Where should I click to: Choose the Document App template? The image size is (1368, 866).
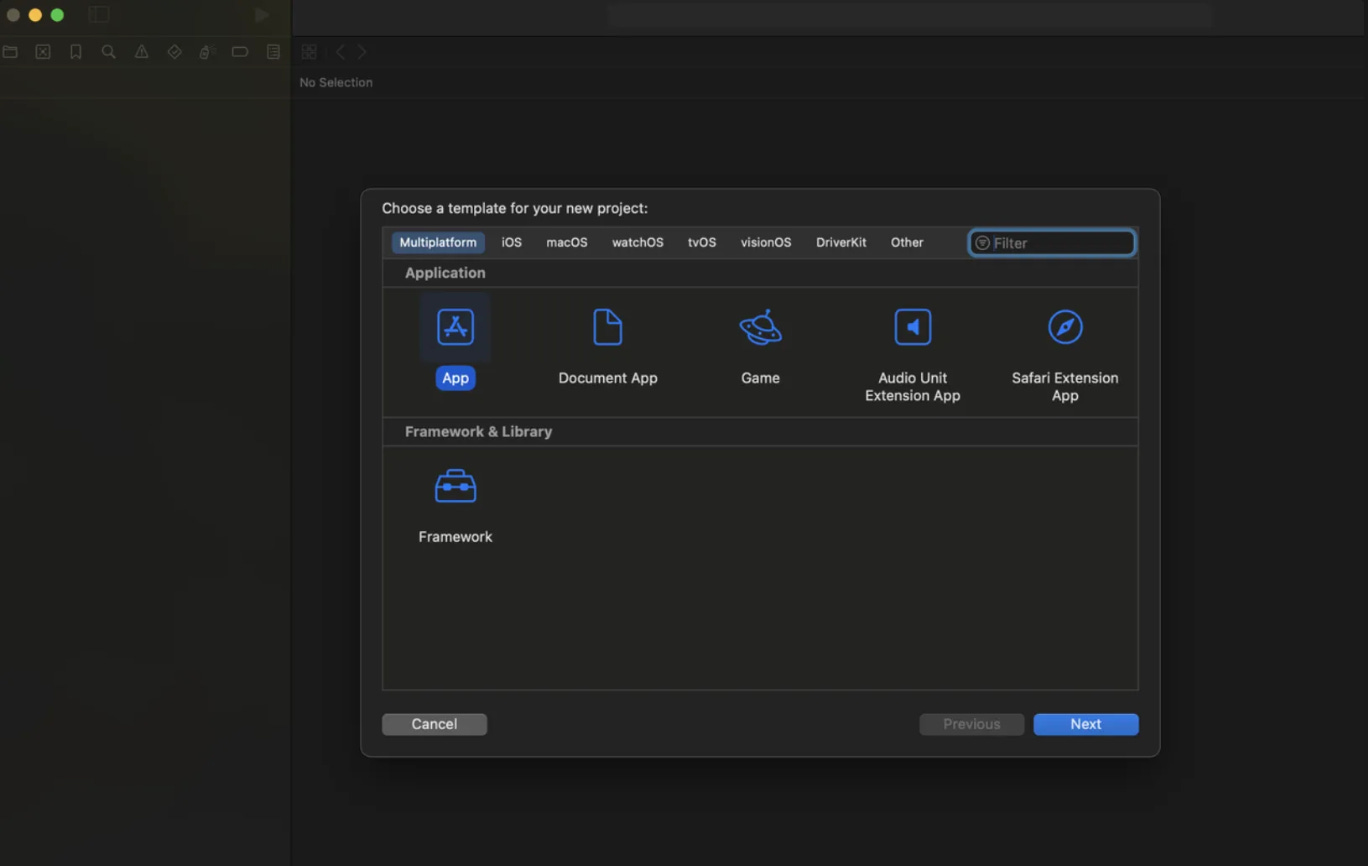pos(607,328)
